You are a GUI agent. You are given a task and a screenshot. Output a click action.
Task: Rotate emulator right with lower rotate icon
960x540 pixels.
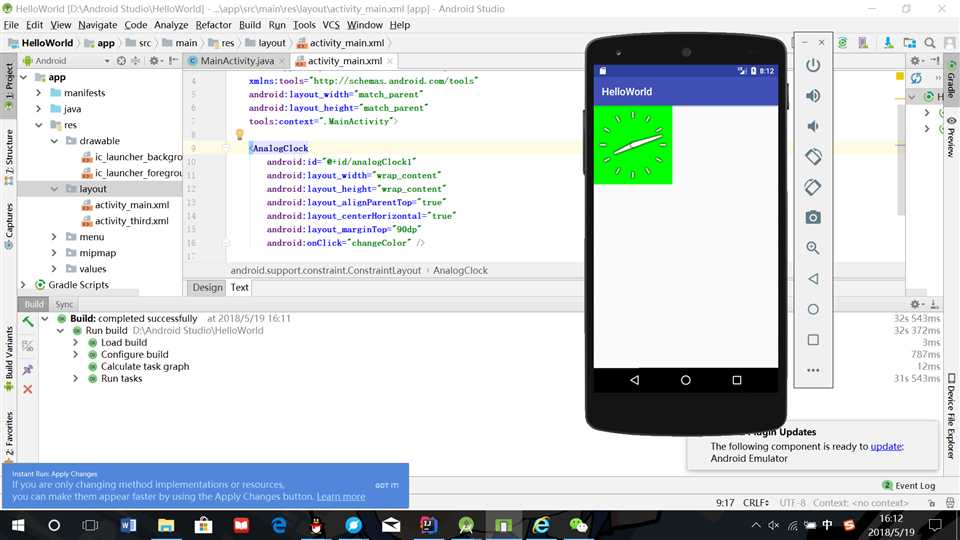(x=813, y=187)
